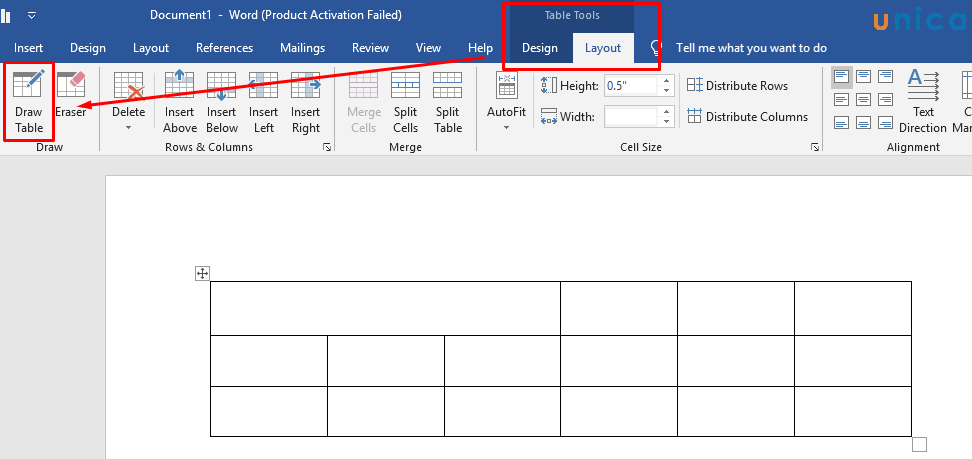The height and width of the screenshot is (459, 972).
Task: Click Distribute Columns button
Action: pos(747,117)
